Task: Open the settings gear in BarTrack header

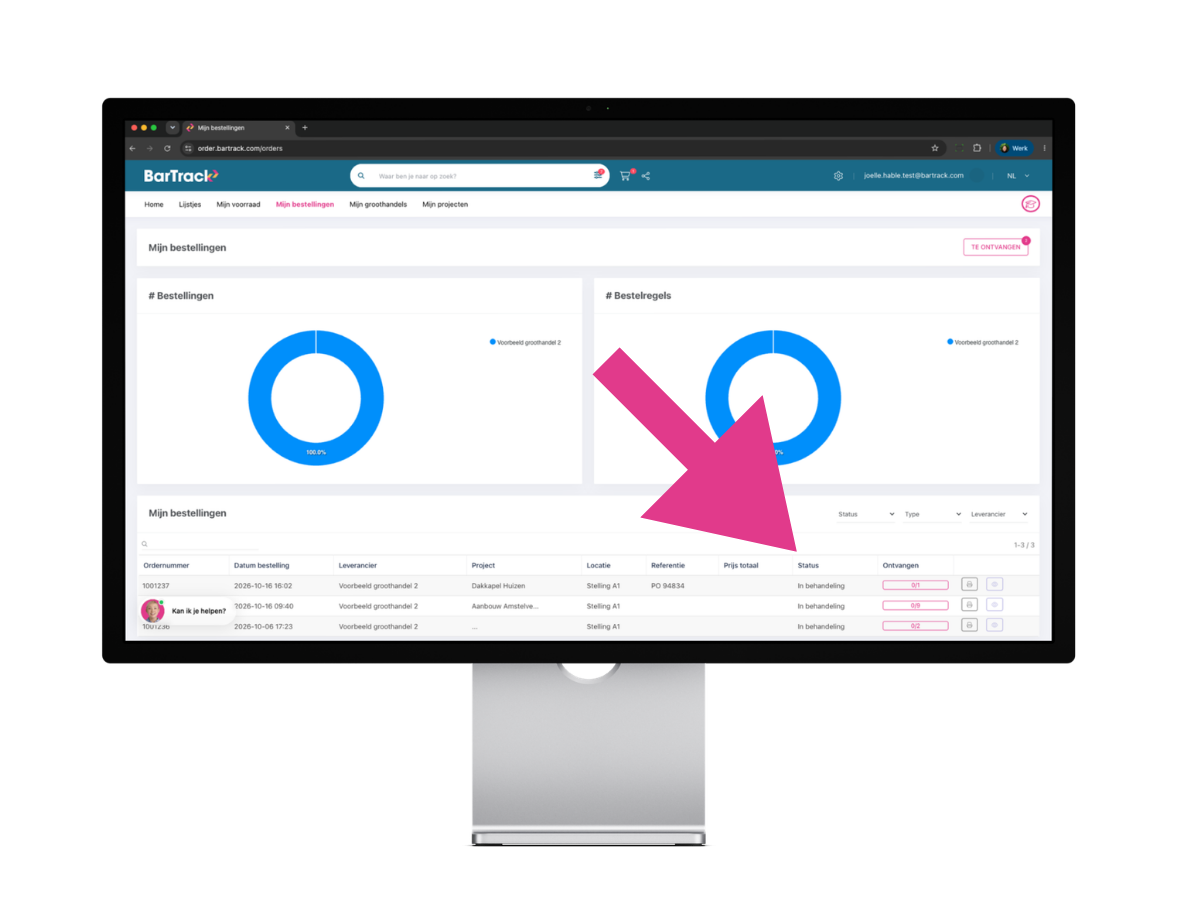Action: click(838, 176)
